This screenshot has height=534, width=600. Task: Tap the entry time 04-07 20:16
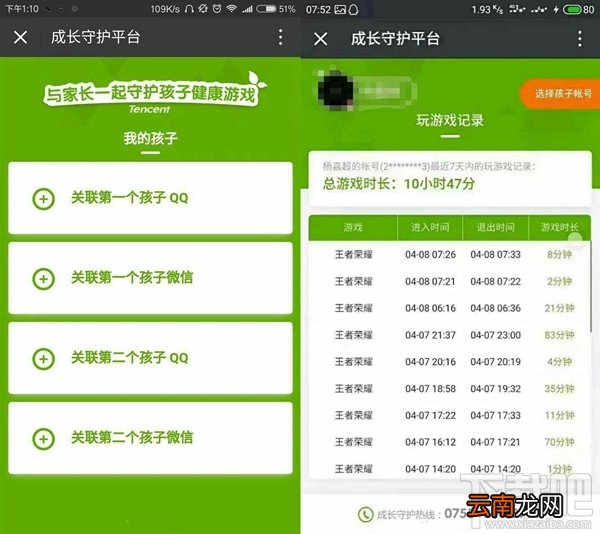(x=430, y=362)
